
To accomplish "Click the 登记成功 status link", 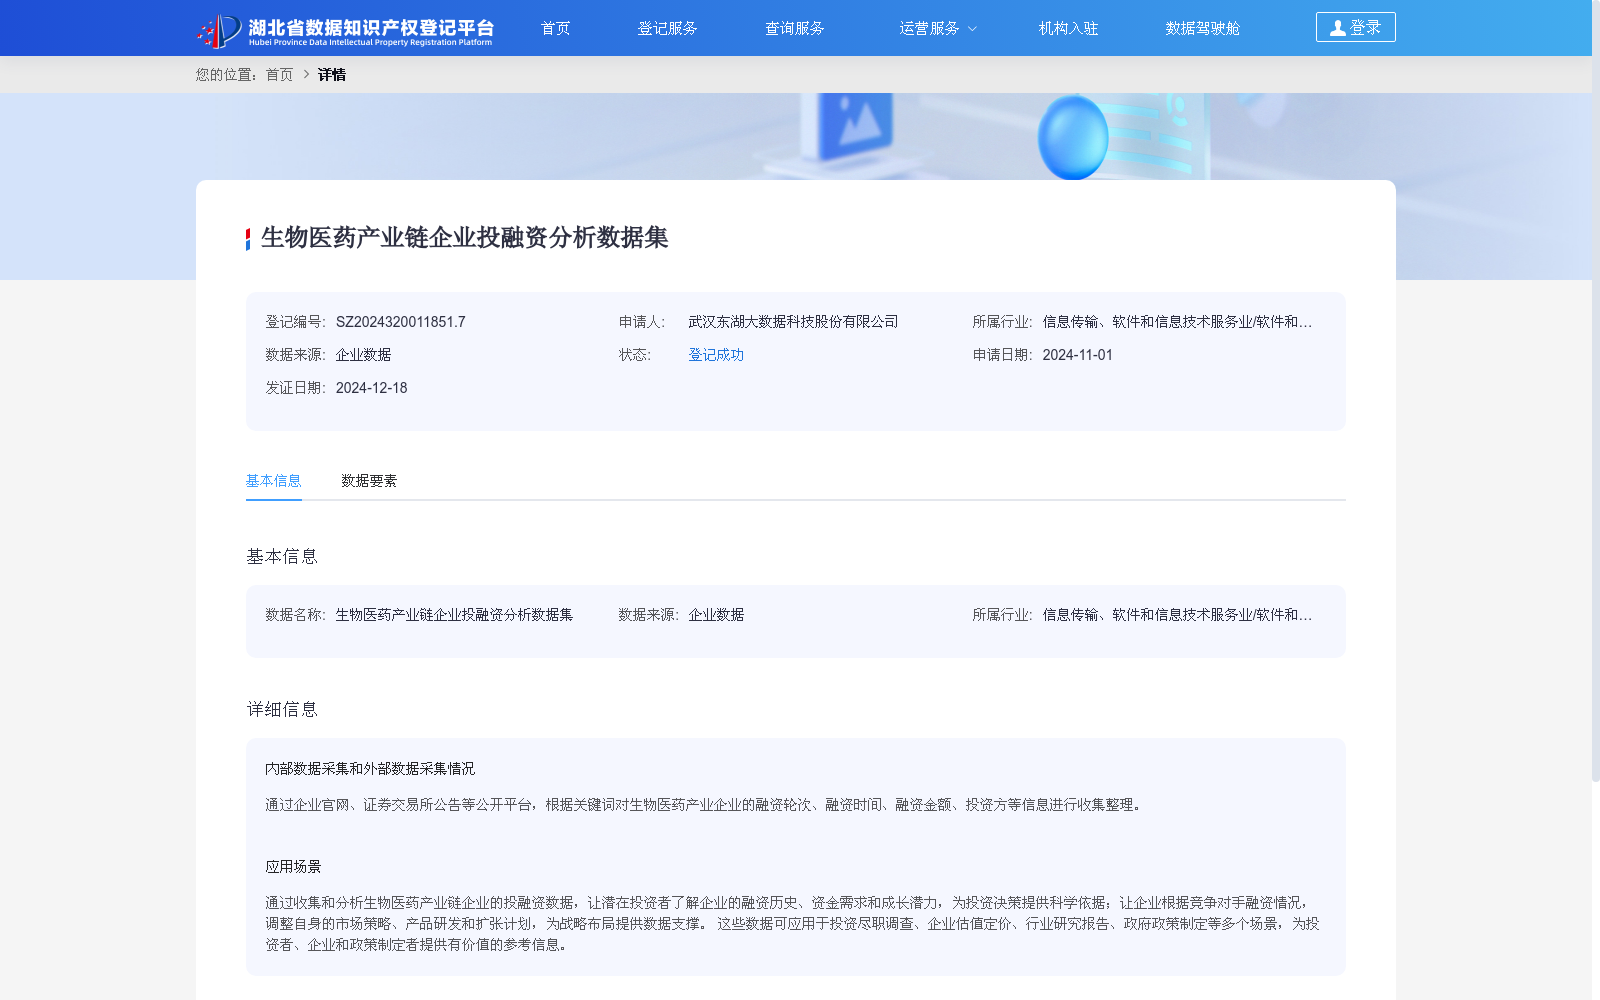I will click(716, 355).
